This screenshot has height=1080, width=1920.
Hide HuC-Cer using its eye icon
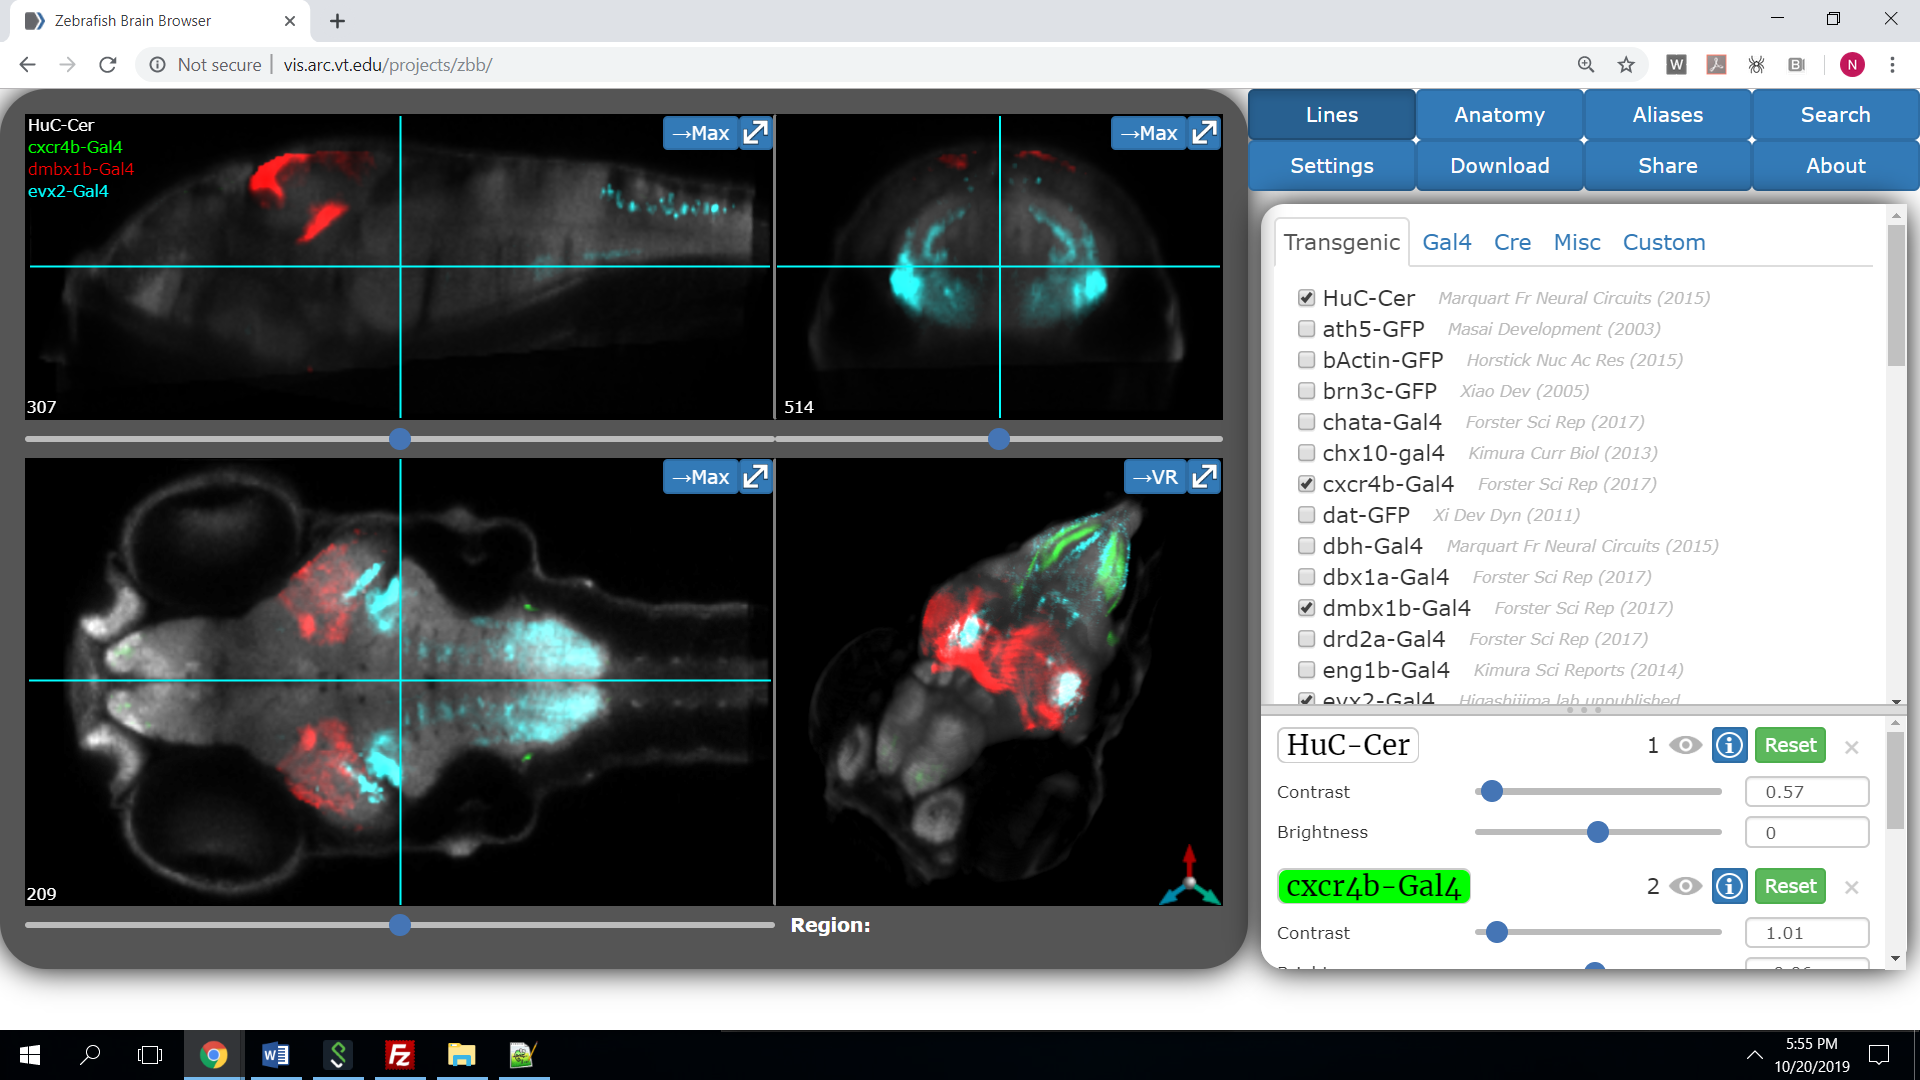[1685, 745]
